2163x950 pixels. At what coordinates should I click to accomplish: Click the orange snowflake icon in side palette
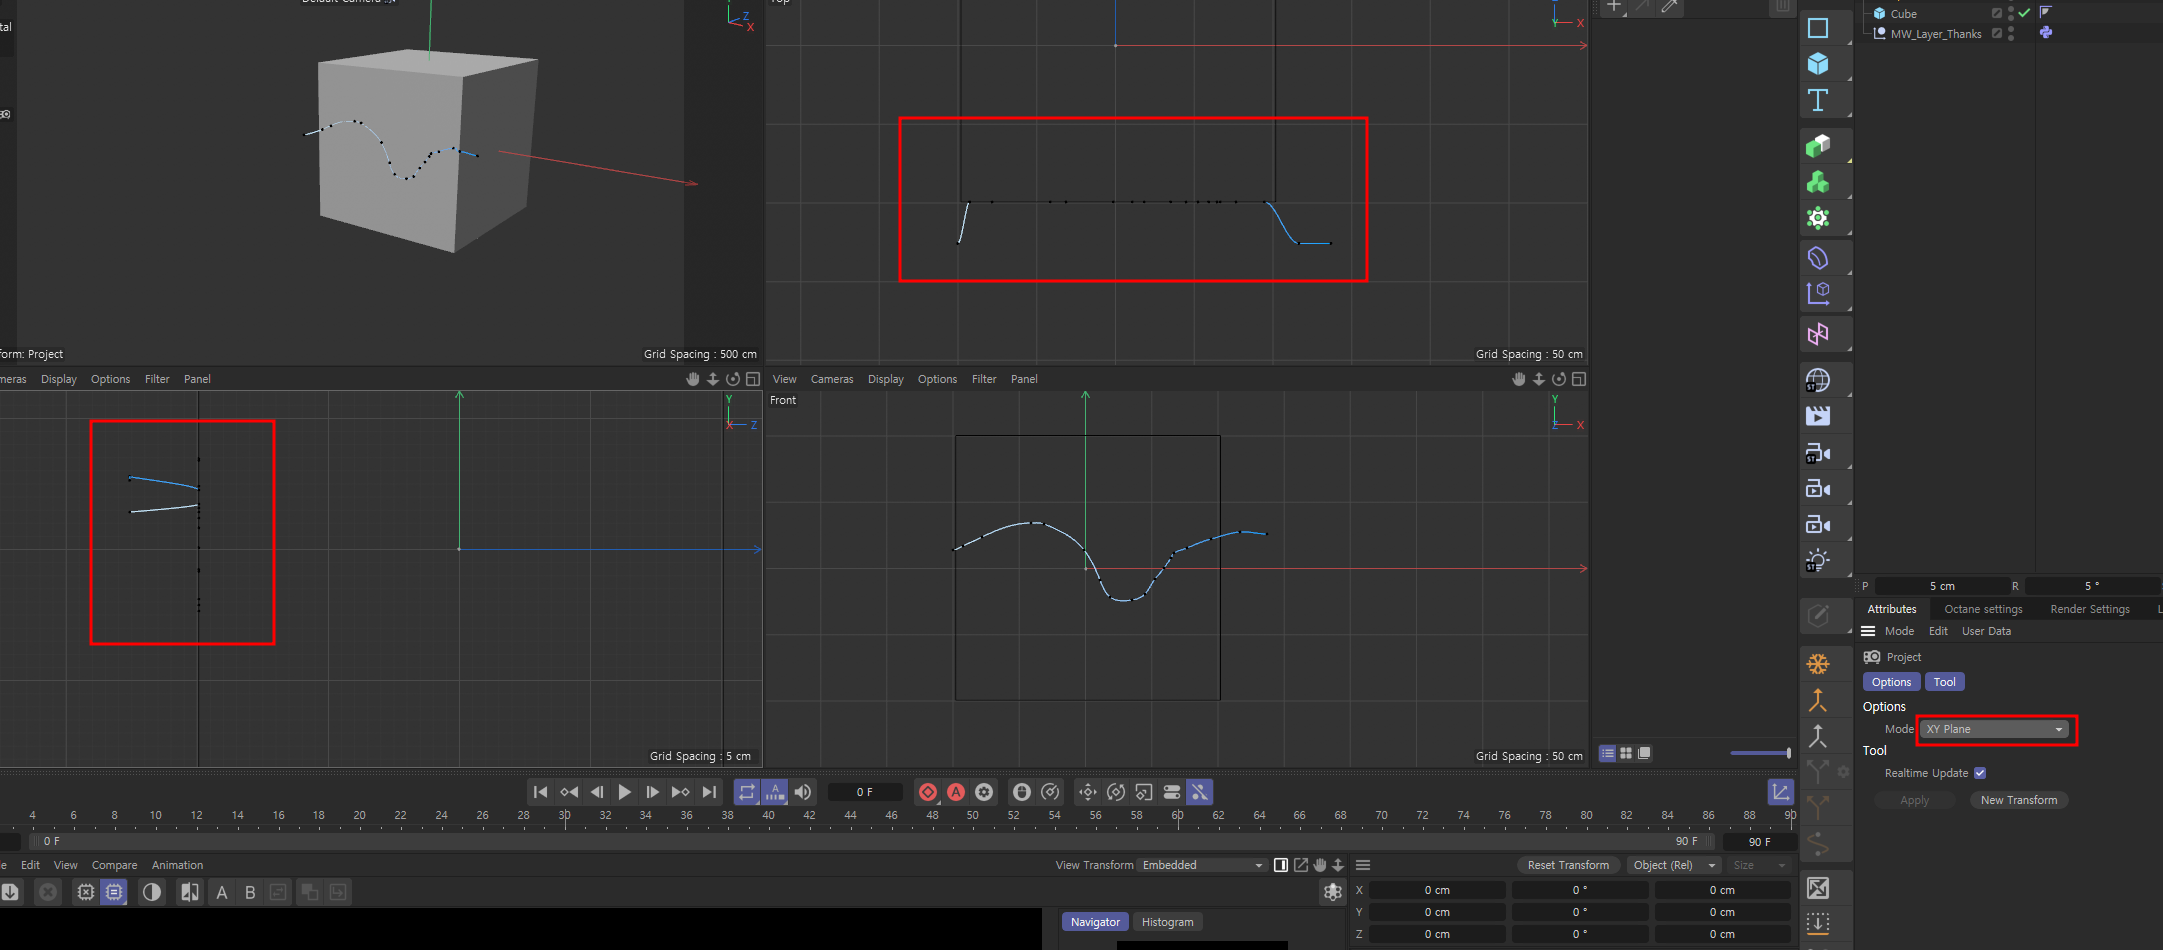(1818, 664)
